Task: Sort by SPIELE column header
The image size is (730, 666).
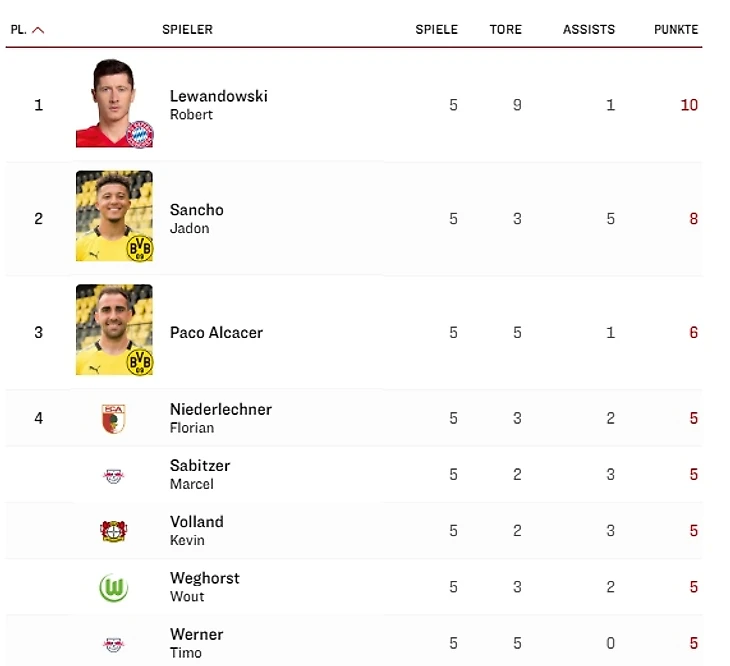Action: coord(437,30)
